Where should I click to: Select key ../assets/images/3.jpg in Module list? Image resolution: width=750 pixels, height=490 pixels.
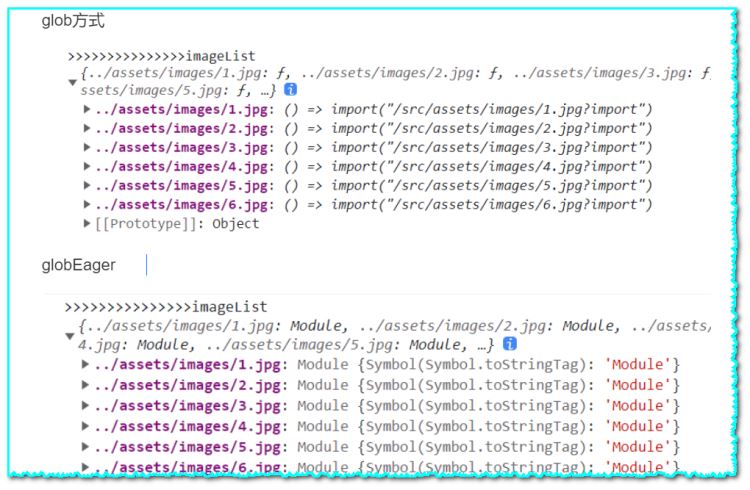point(188,406)
